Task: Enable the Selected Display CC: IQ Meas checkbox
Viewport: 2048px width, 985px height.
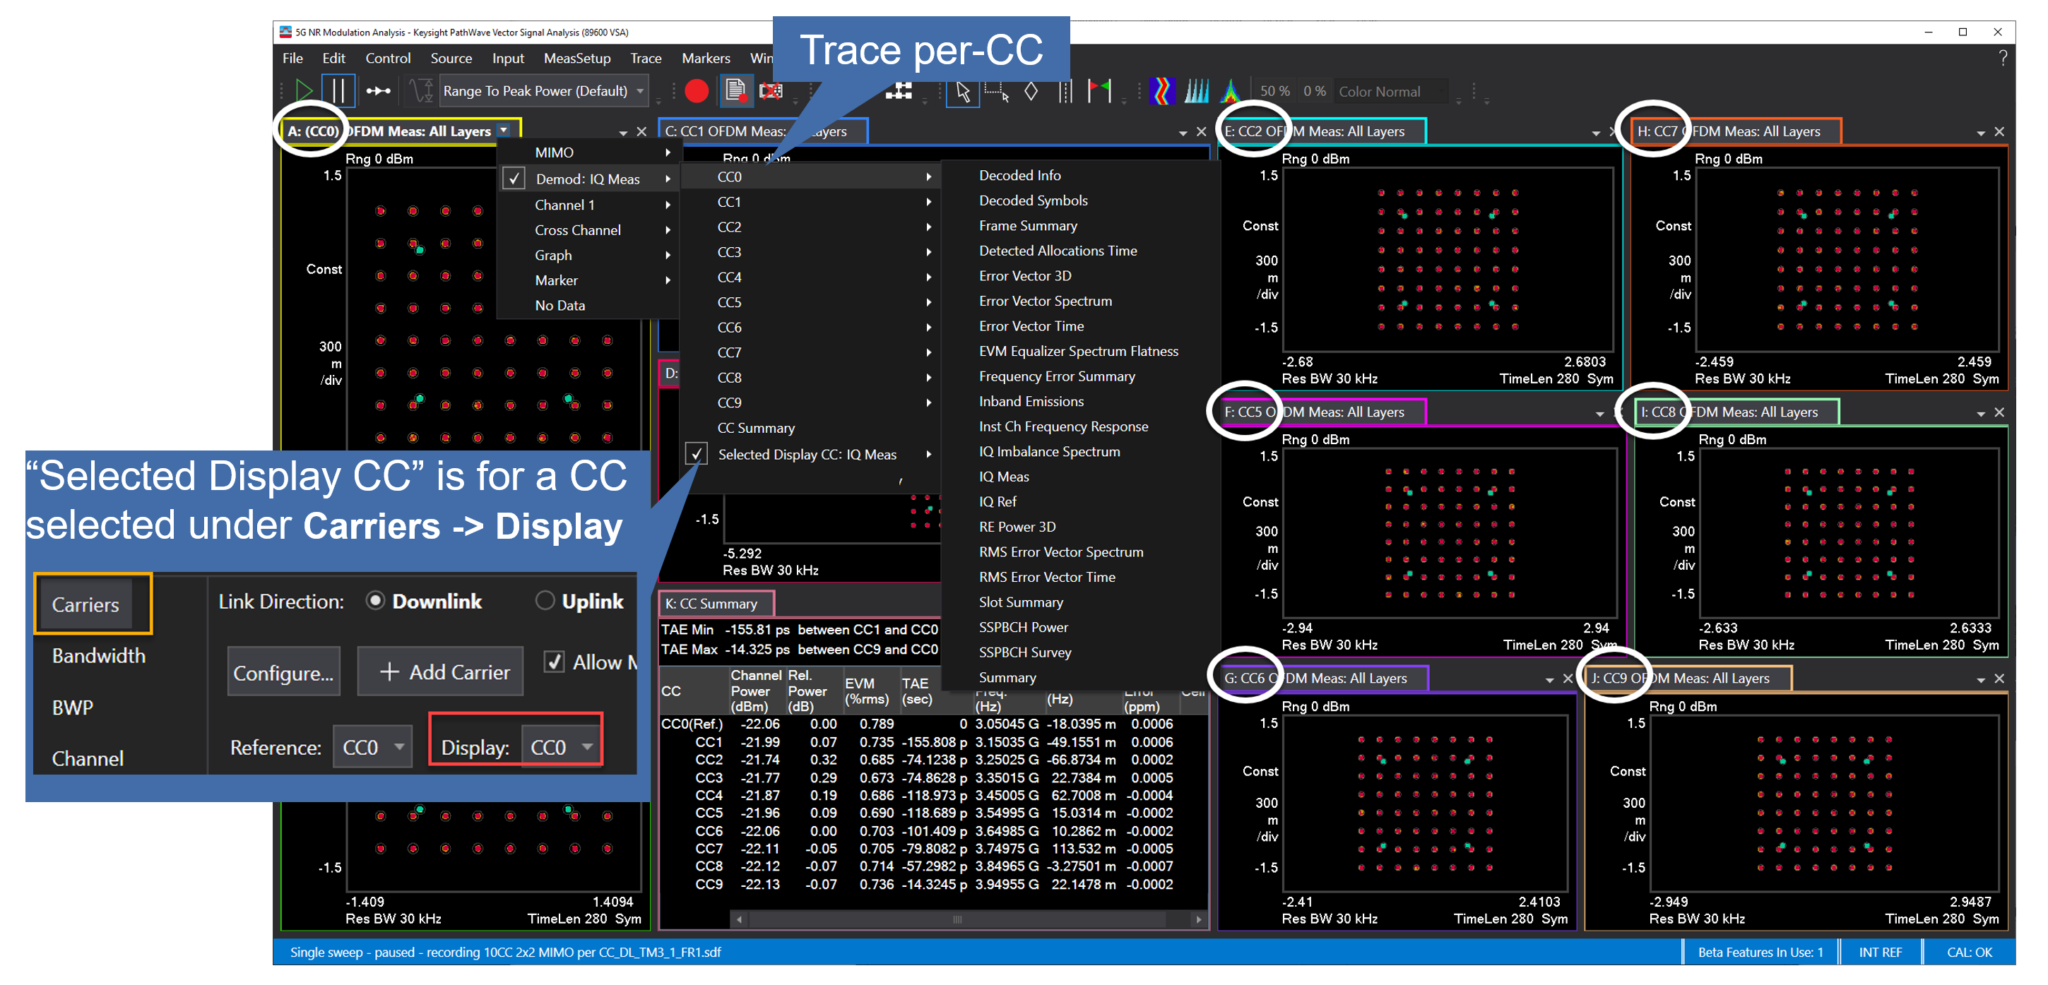Action: 697,454
